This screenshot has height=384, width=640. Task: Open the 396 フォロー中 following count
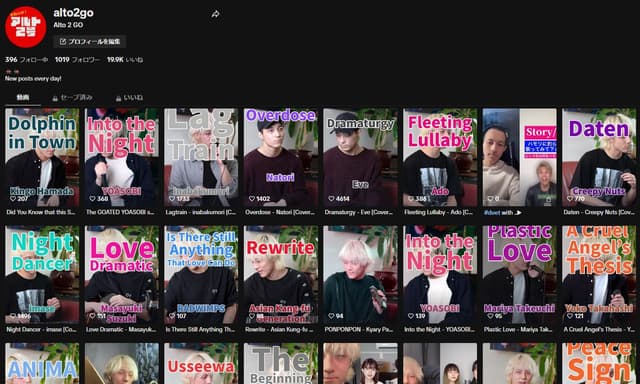(x=26, y=60)
